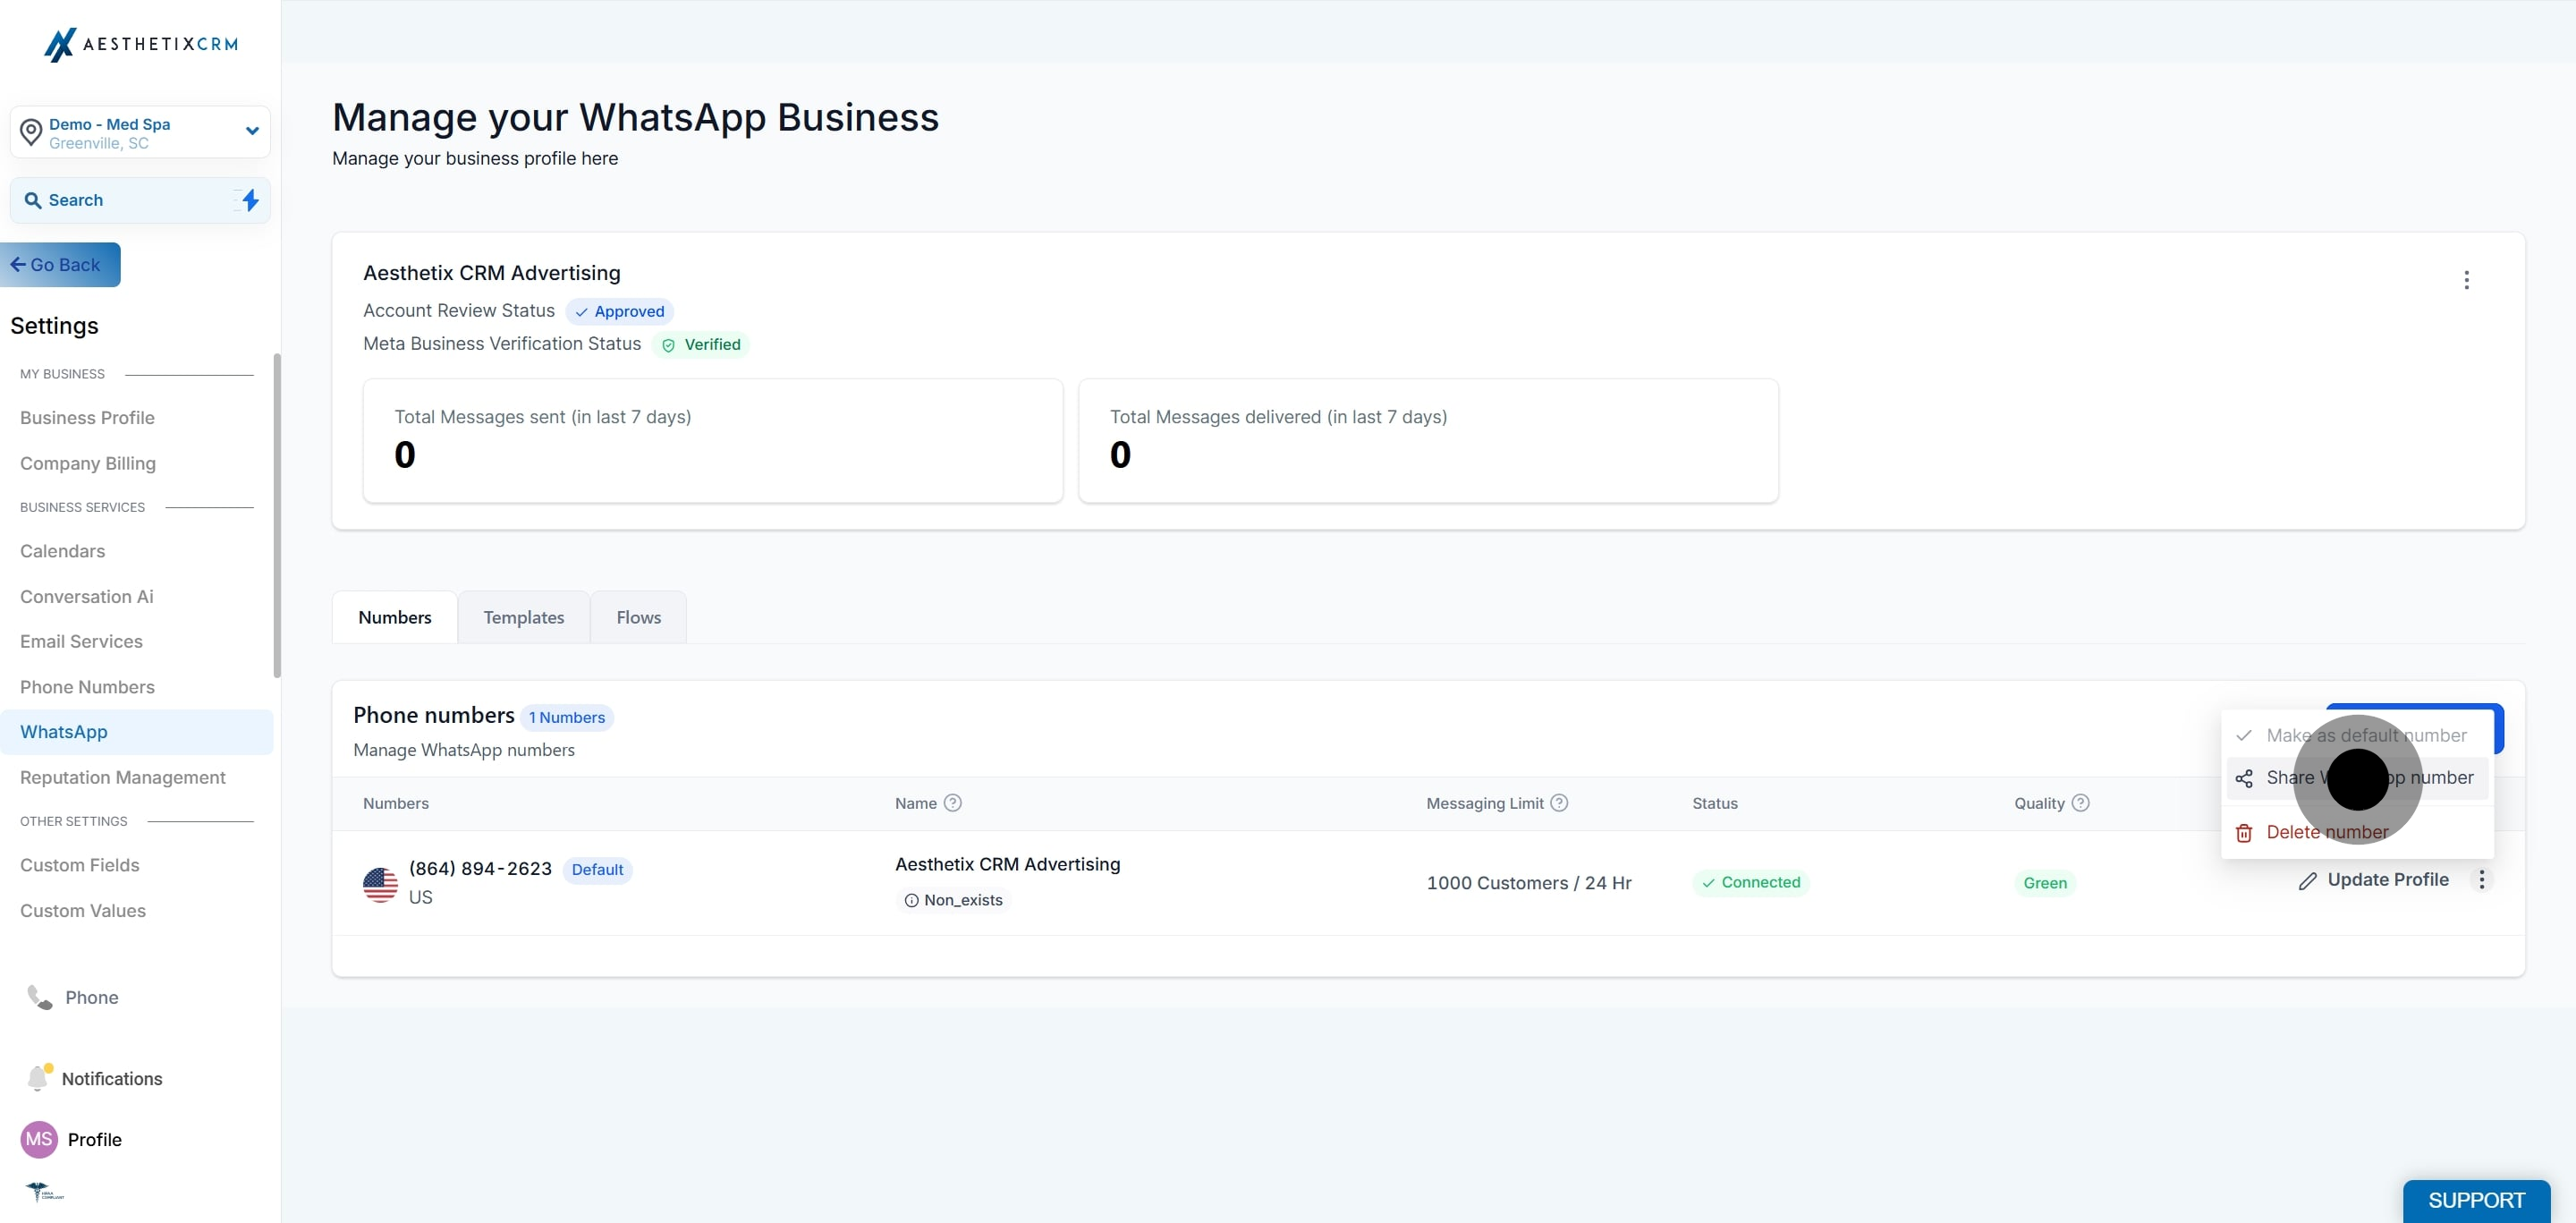This screenshot has height=1223, width=2576.
Task: Open Email Services settings
Action: (81, 642)
